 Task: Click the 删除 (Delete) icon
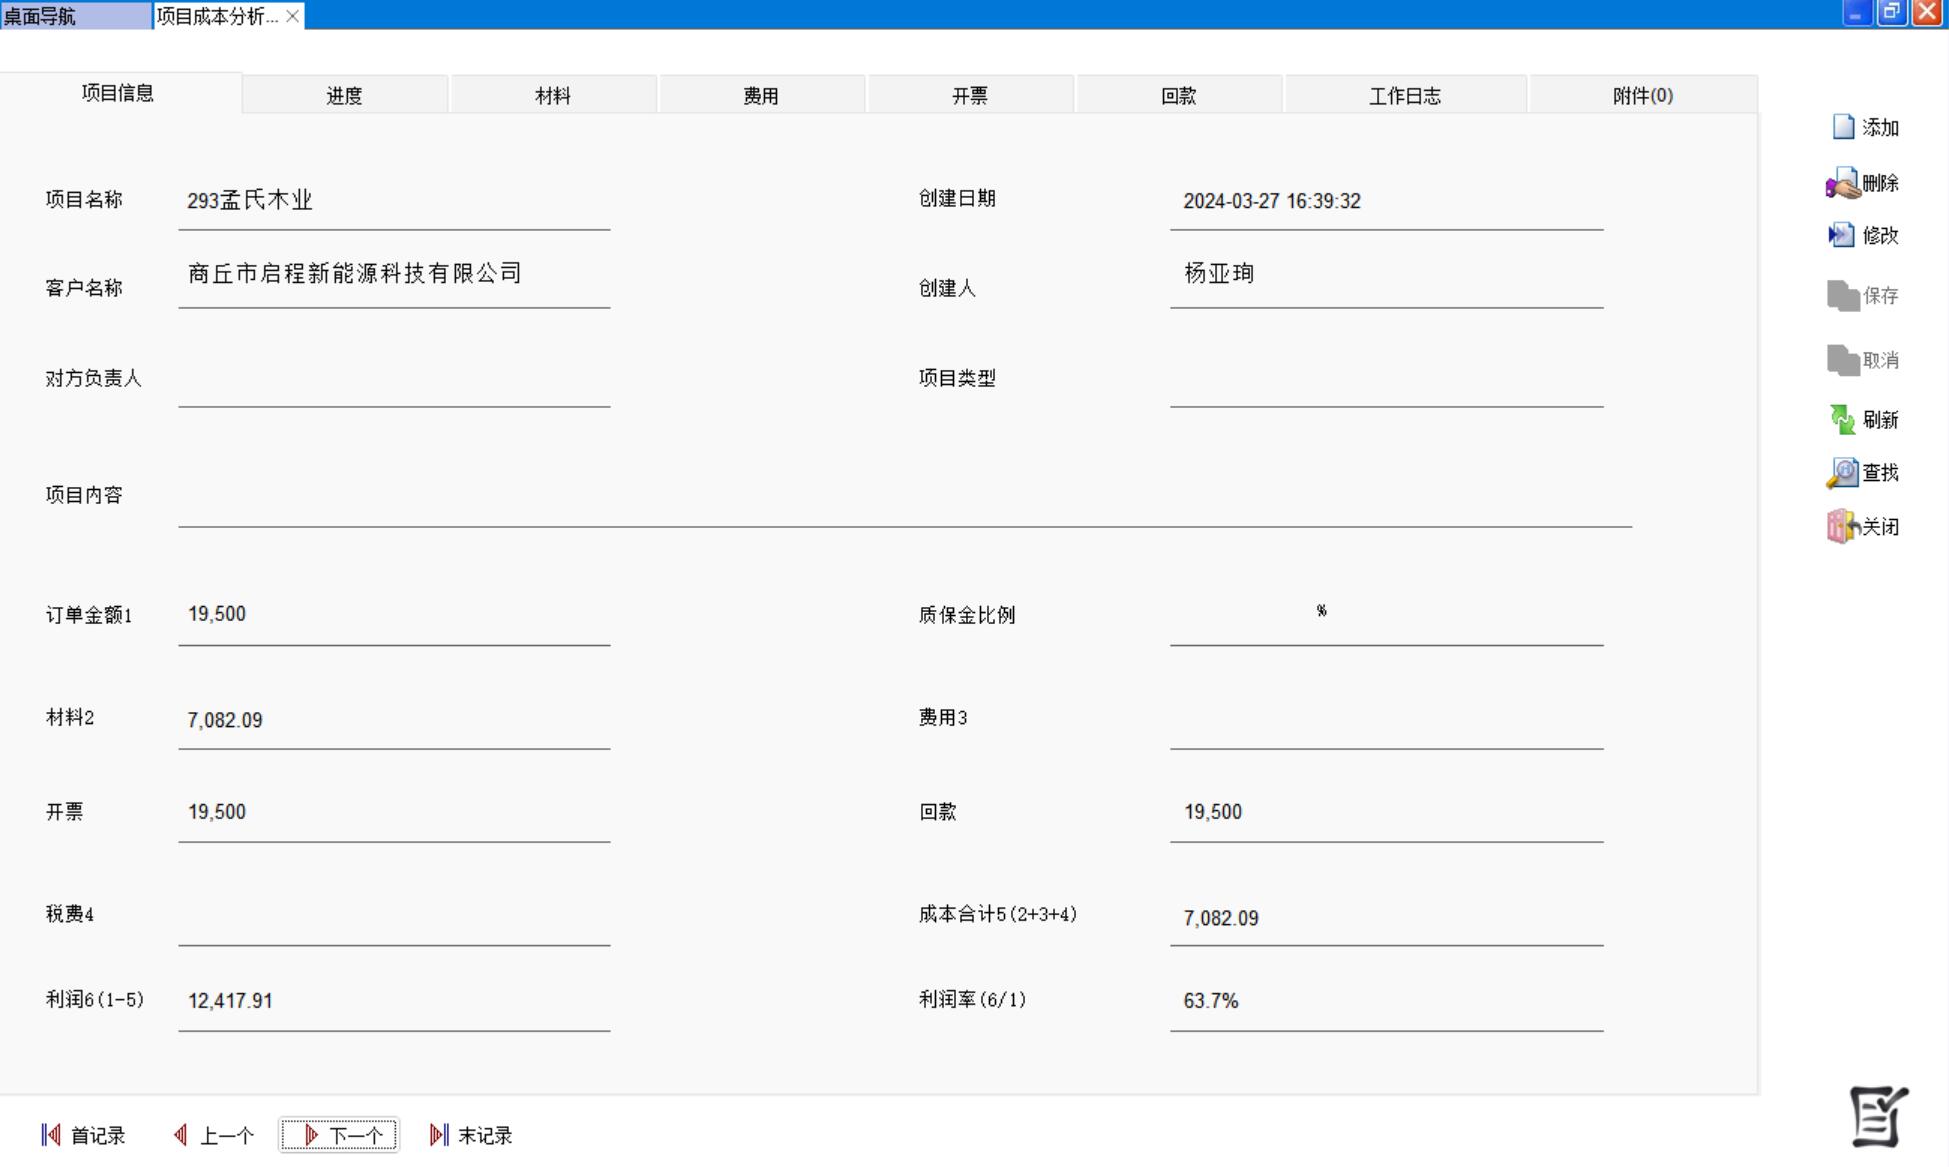1842,183
